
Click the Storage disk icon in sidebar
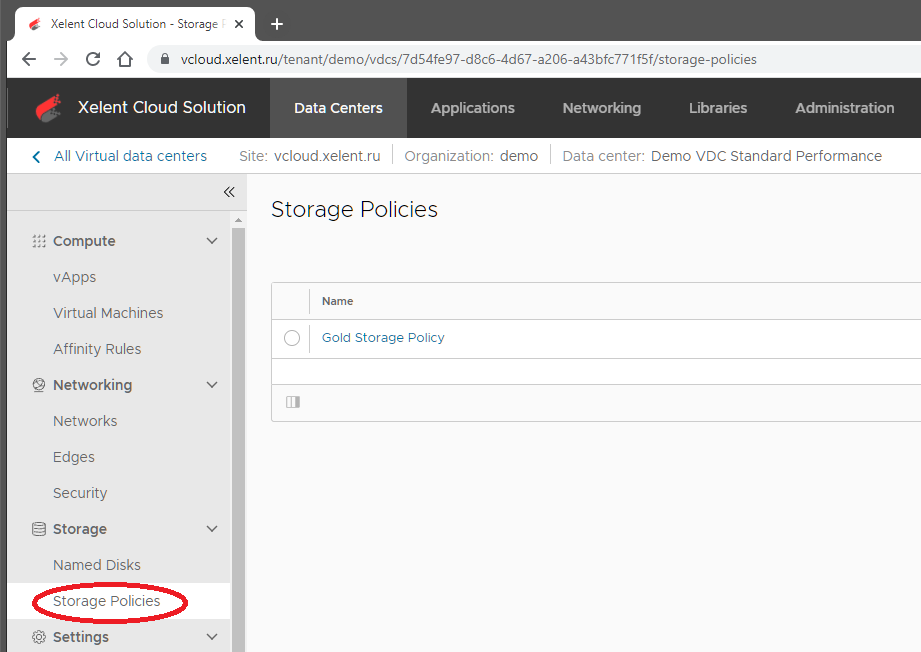coord(39,529)
